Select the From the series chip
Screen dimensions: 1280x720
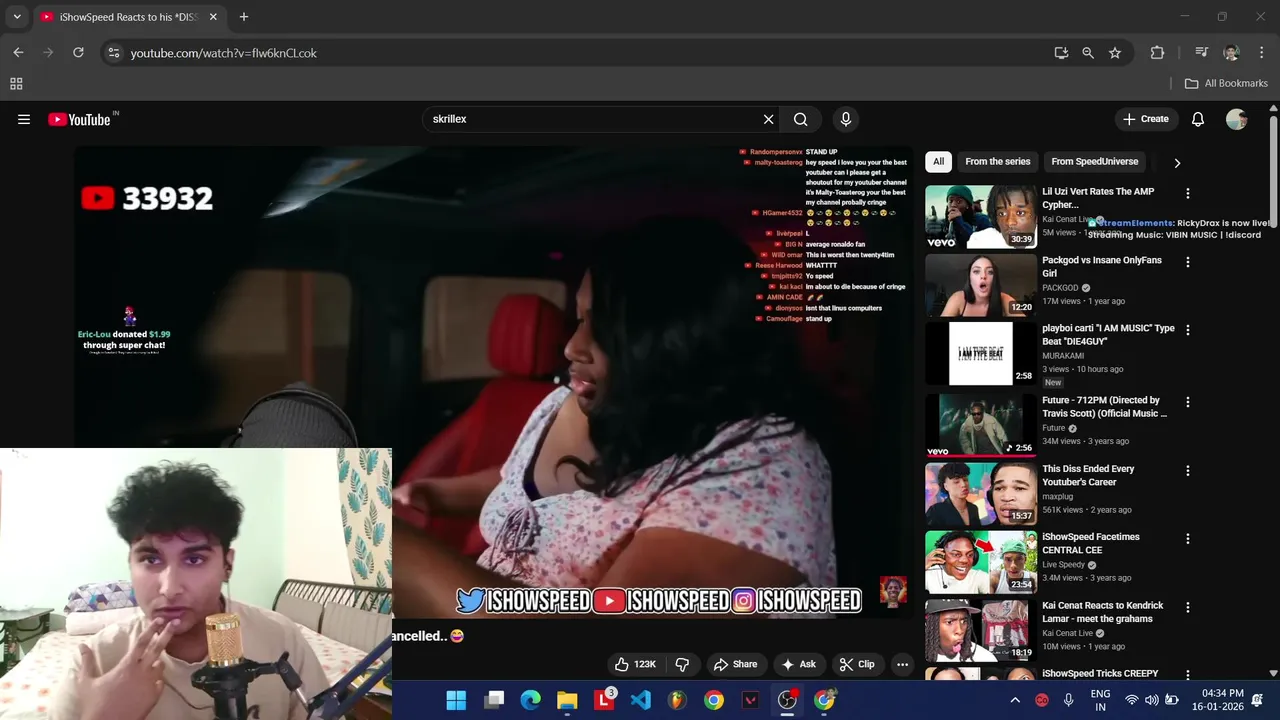[997, 161]
